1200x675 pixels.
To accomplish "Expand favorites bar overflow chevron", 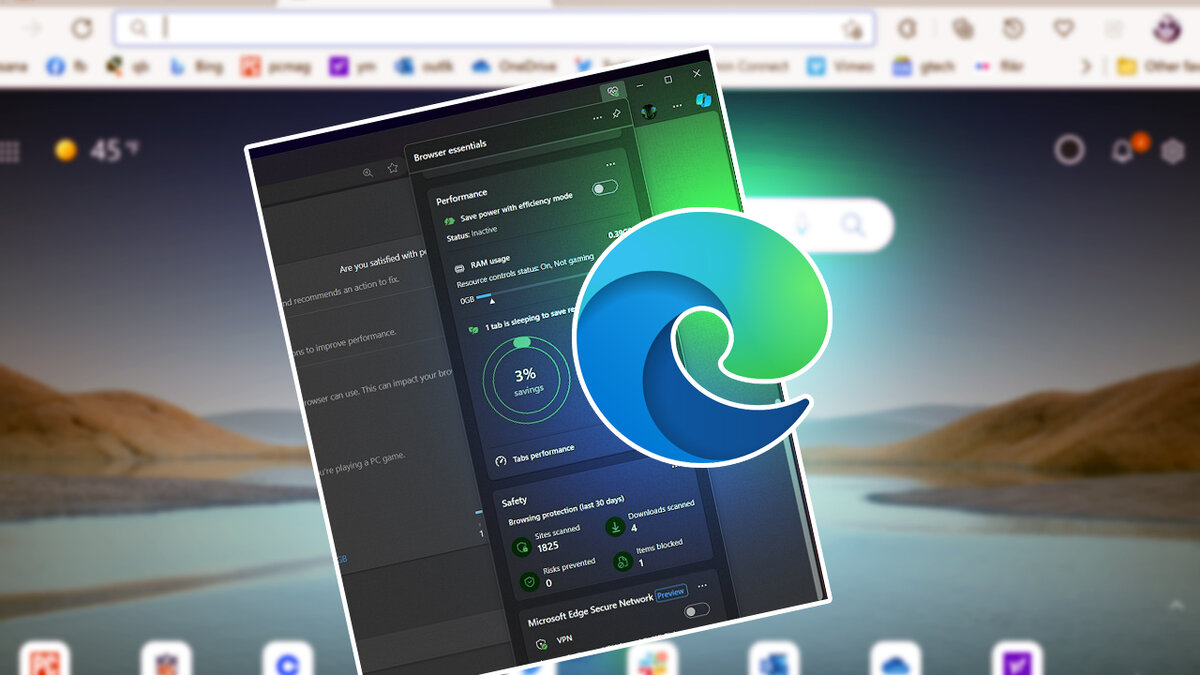I will (x=1088, y=66).
